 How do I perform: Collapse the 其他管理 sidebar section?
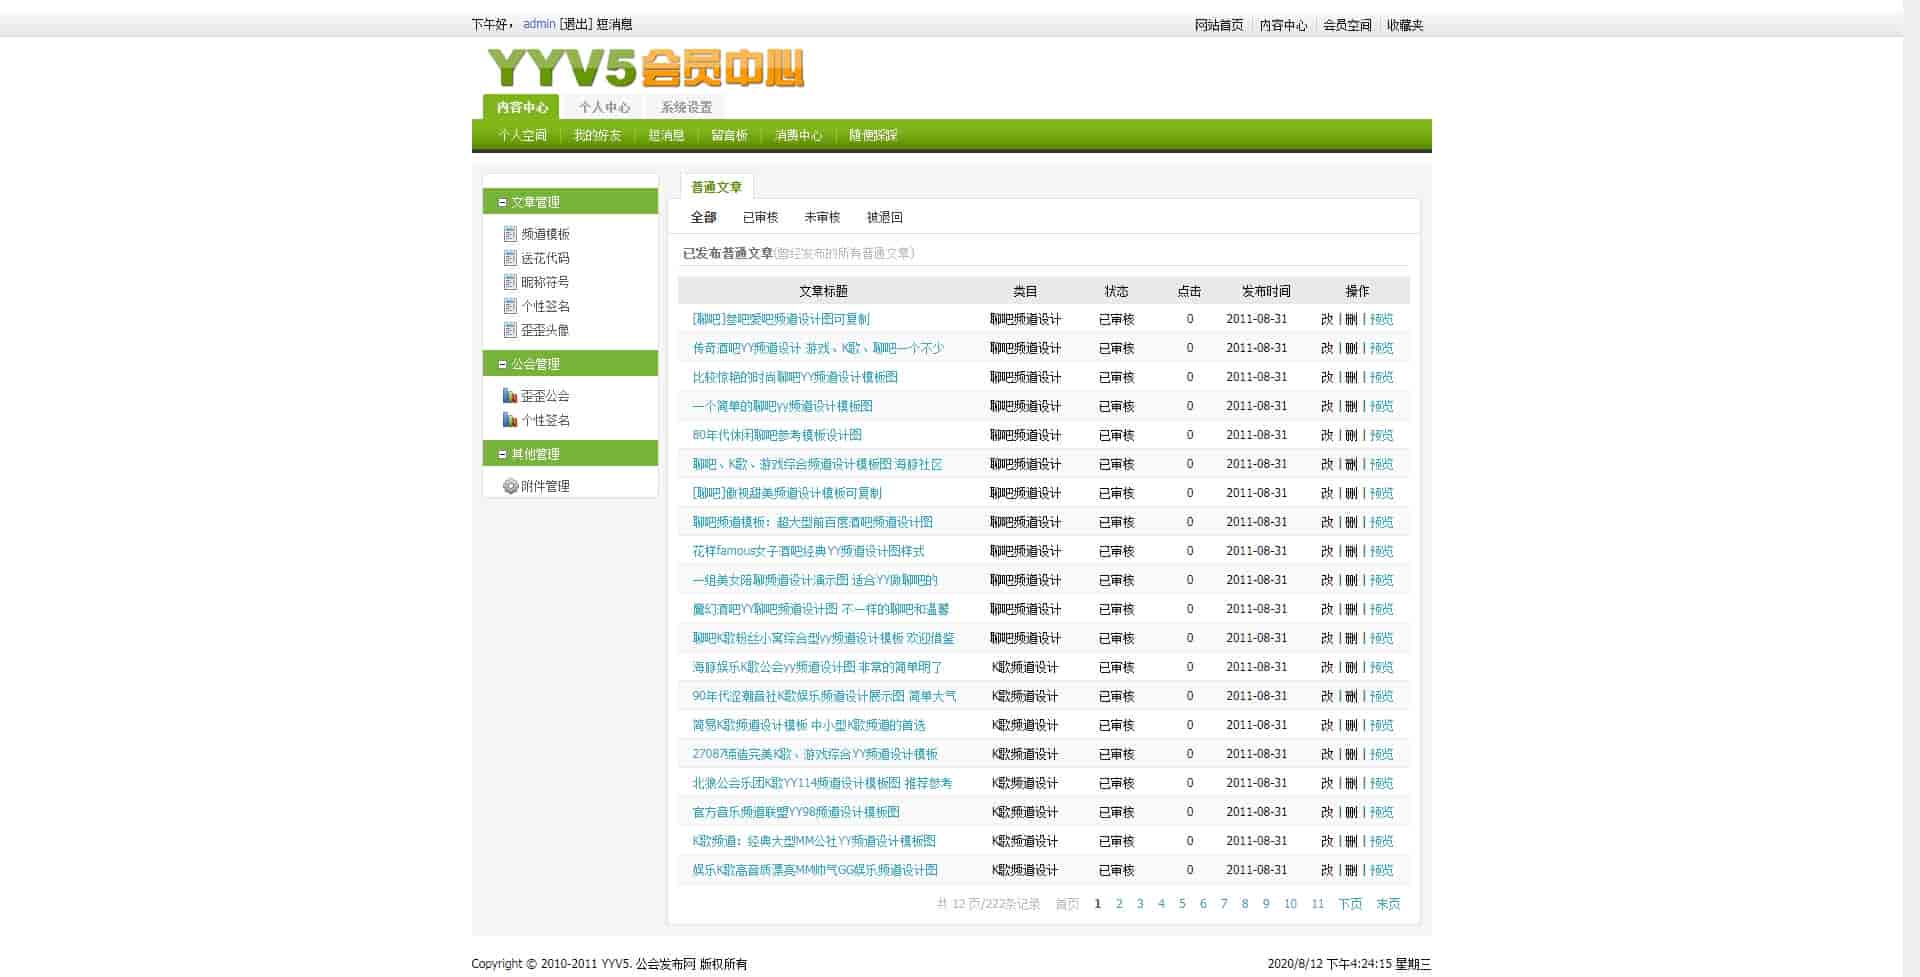point(502,454)
